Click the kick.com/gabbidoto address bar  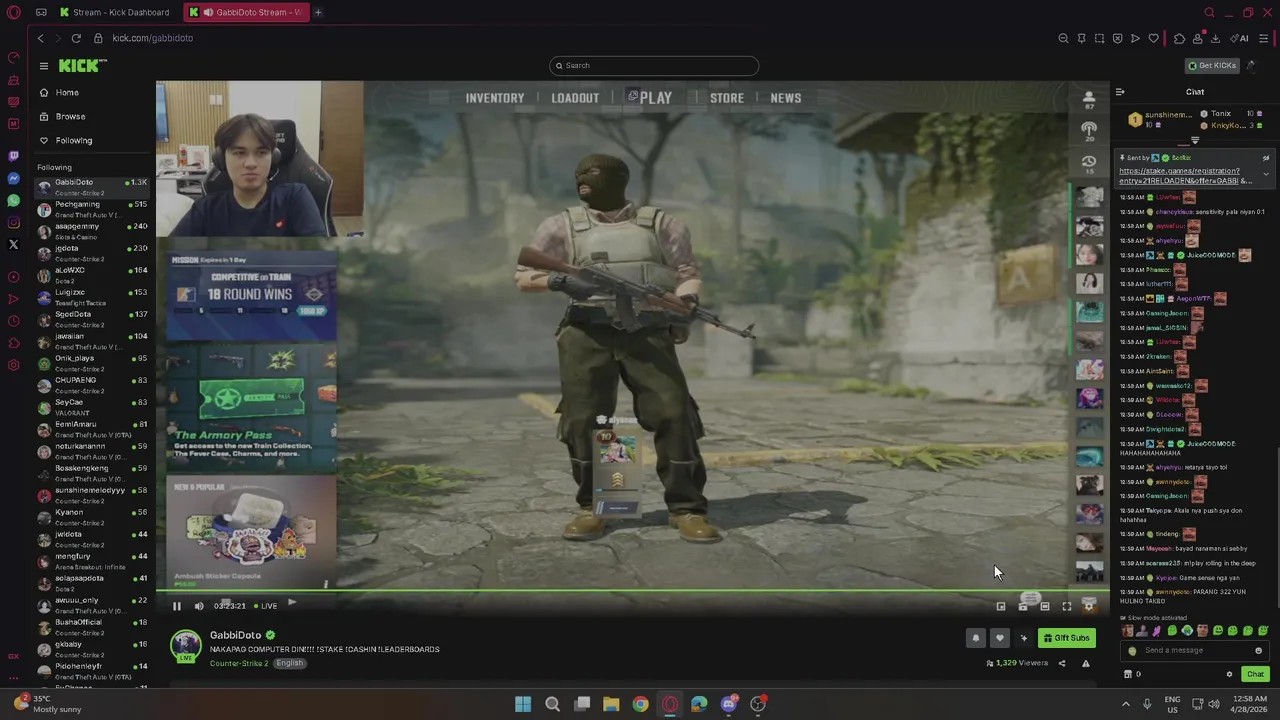(152, 38)
